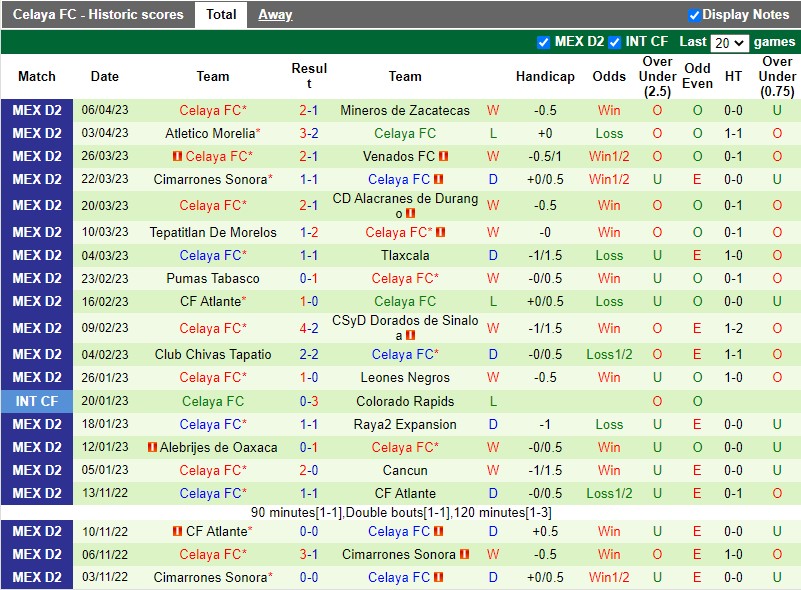Click the Over Under (2.5) column header
Image resolution: width=801 pixels, height=590 pixels.
(657, 77)
